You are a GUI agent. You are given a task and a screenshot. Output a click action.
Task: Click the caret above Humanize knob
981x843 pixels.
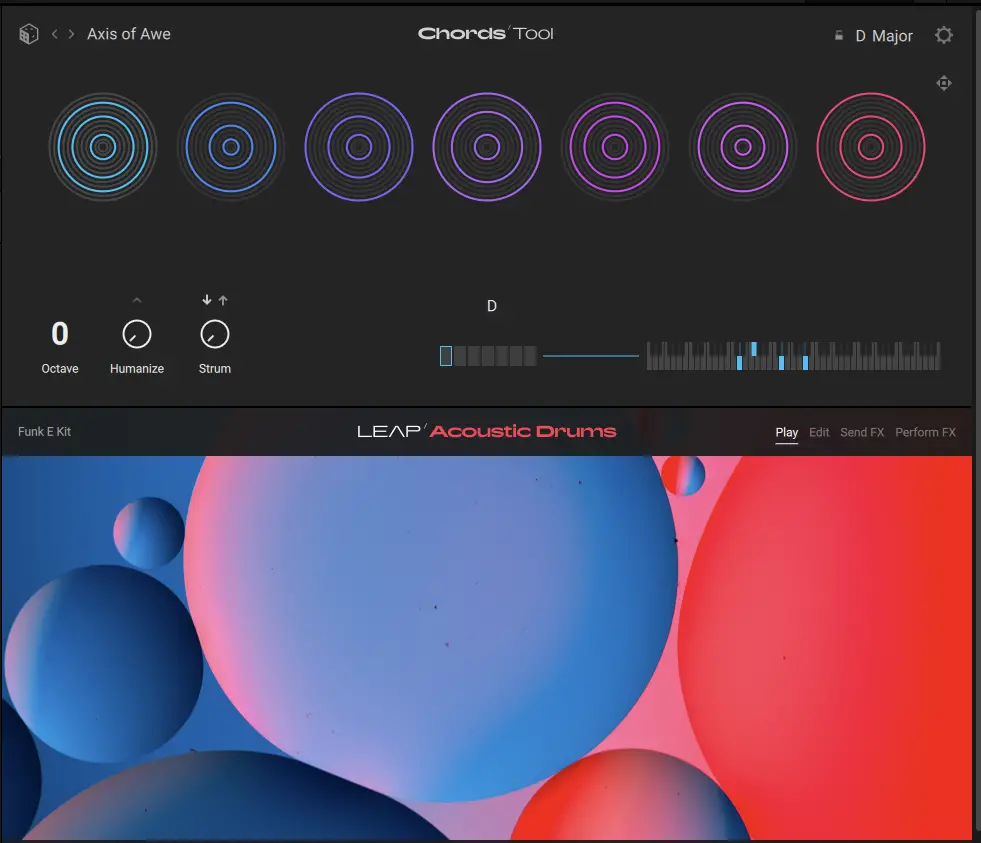point(137,300)
